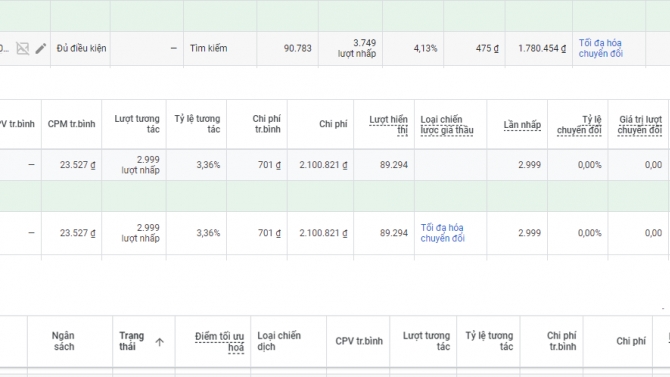Image resolution: width=670 pixels, height=377 pixels.
Task: Select the bottom table Chi phí header
Action: [631, 341]
